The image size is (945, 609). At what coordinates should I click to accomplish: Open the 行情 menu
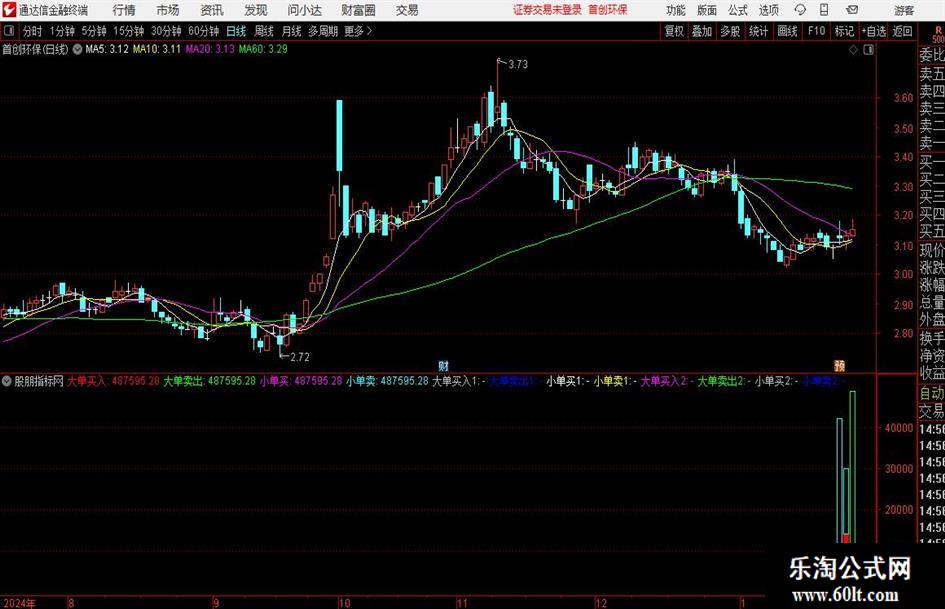(124, 10)
